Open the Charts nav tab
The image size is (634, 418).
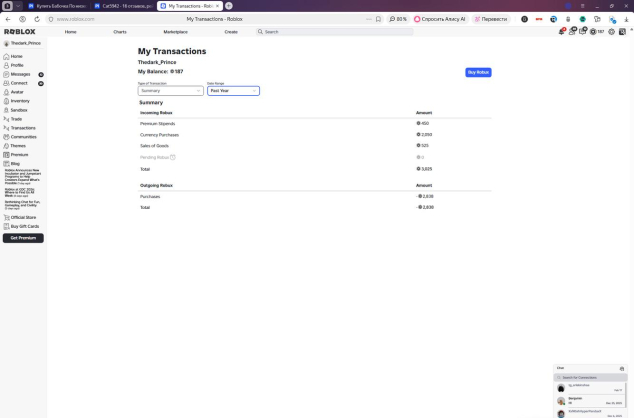120,32
